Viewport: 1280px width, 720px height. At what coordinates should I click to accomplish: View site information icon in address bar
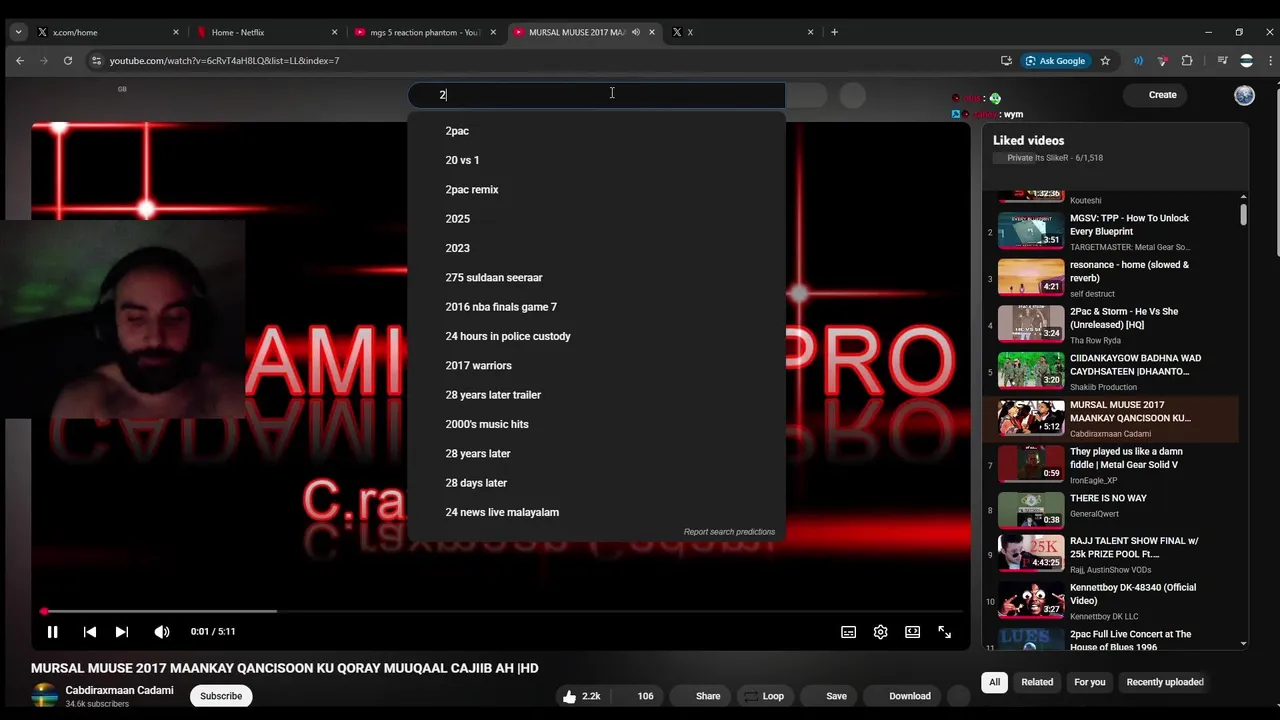pyautogui.click(x=96, y=61)
